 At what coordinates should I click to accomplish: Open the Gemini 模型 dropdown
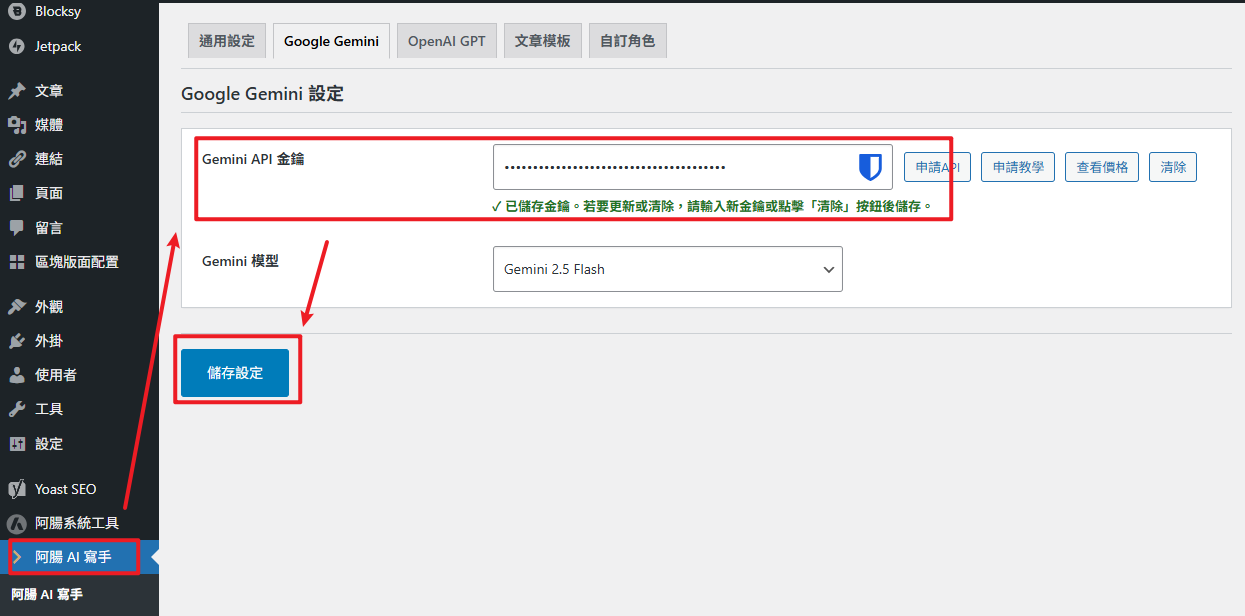pos(667,269)
